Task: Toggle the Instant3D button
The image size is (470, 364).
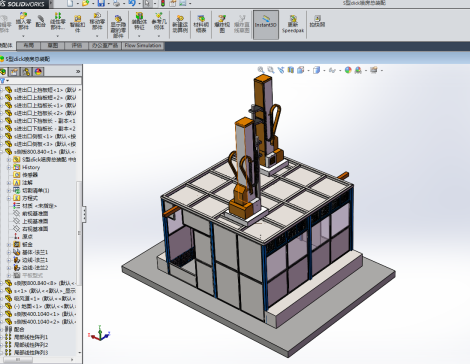Action: 266,25
